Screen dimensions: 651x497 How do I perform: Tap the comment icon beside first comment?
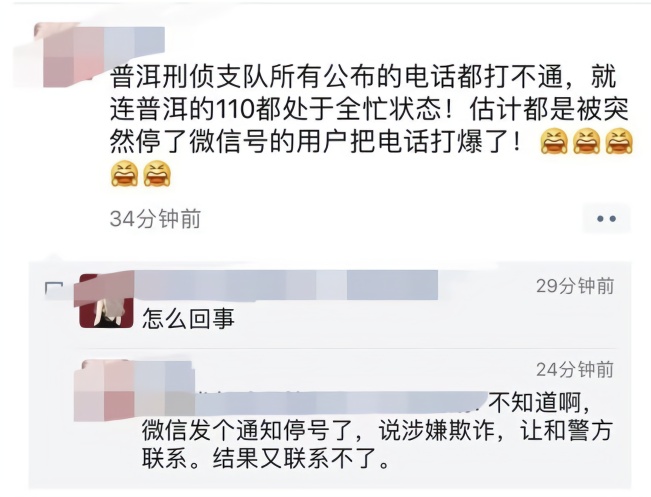pyautogui.click(x=54, y=289)
